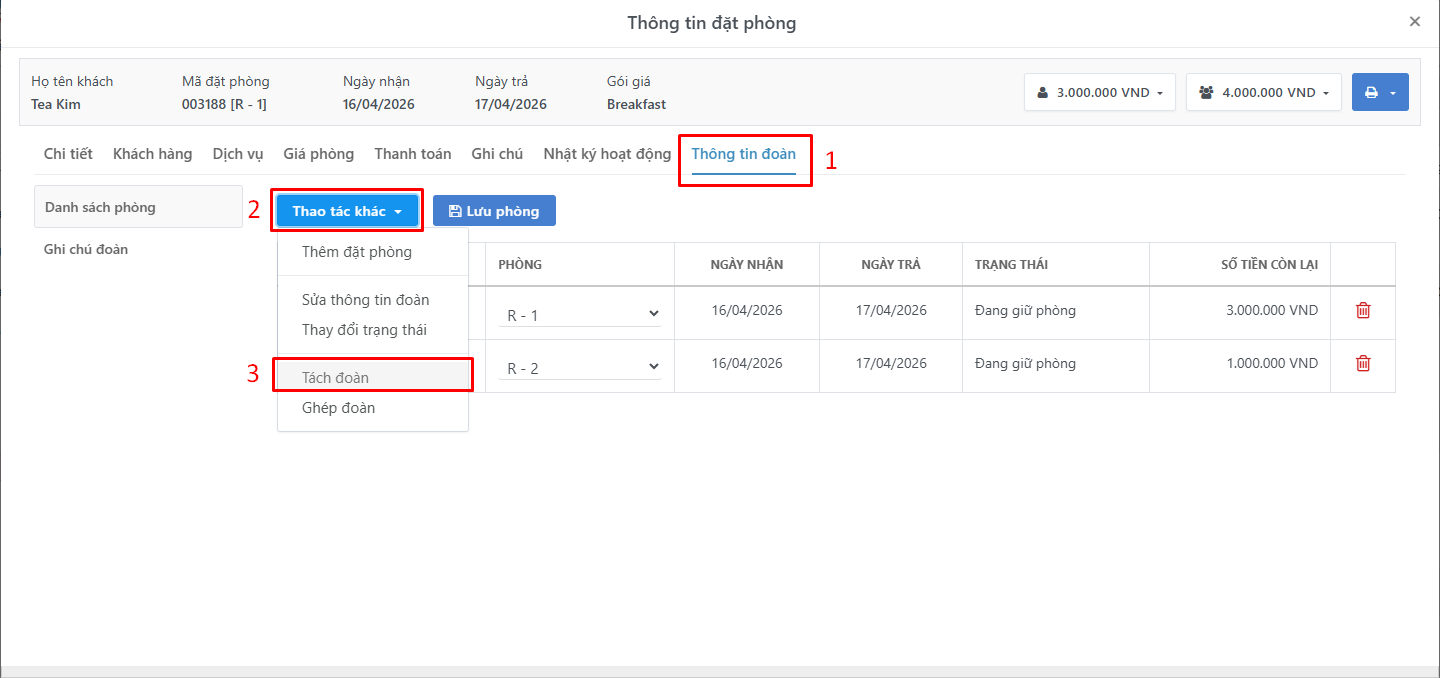Click the NGÀY TRẢ column header

[x=891, y=265]
